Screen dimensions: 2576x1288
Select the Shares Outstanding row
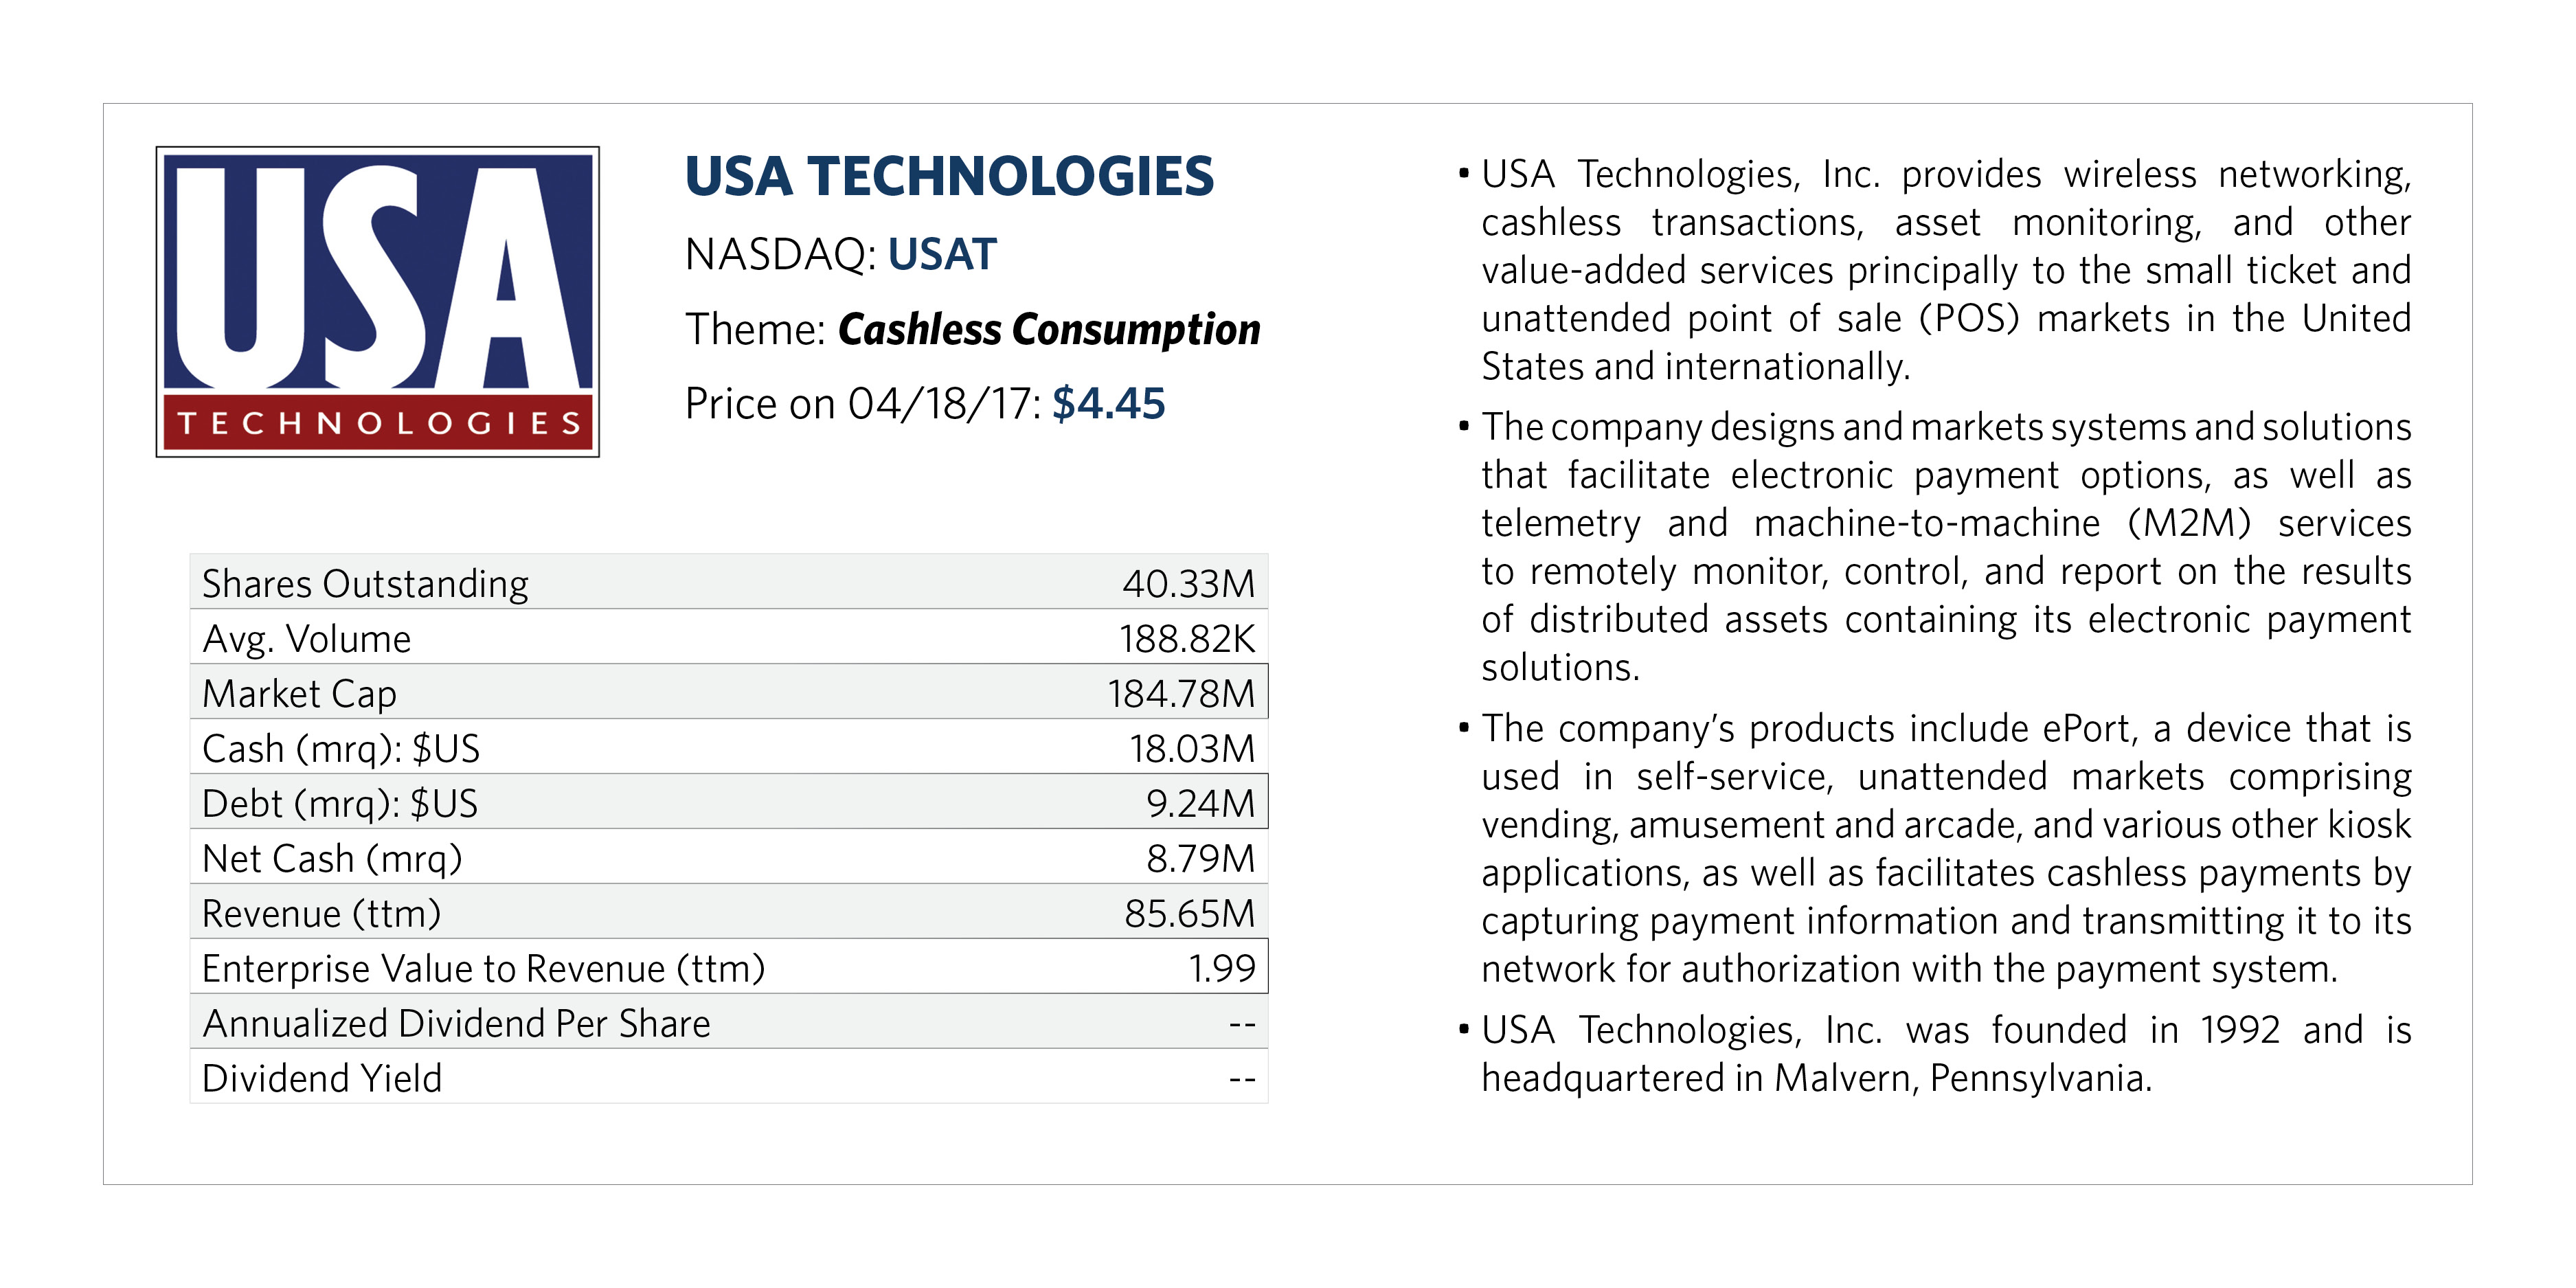(x=729, y=582)
